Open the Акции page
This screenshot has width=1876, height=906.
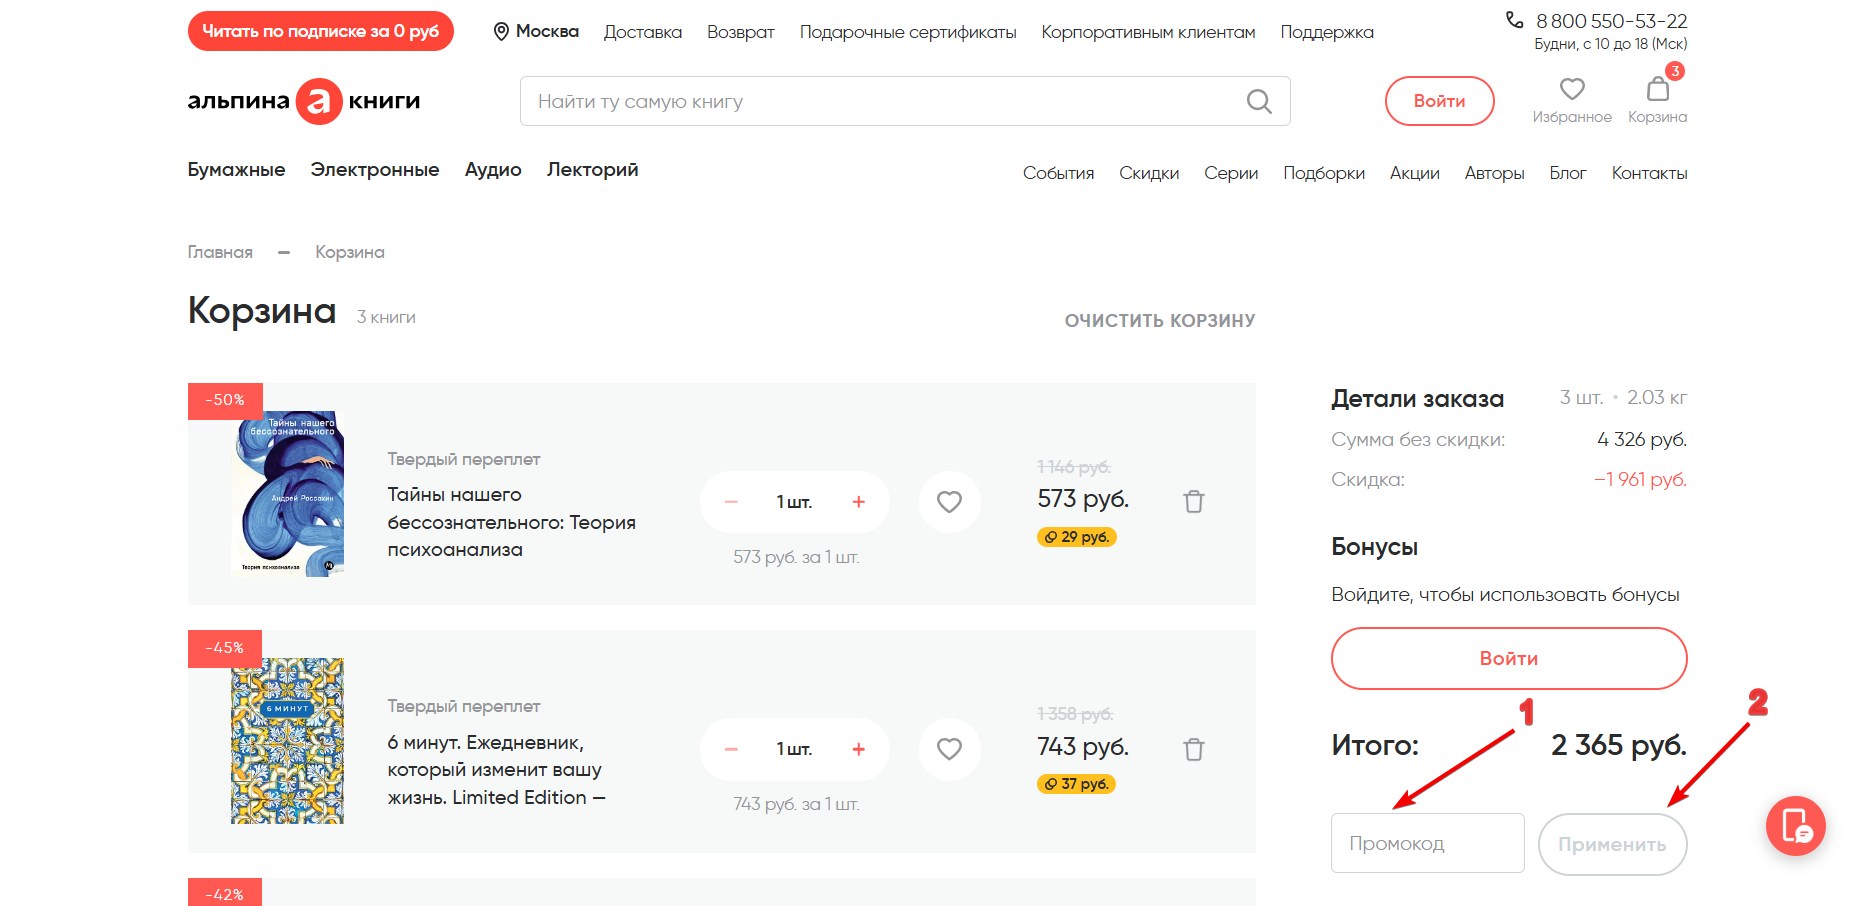point(1415,173)
